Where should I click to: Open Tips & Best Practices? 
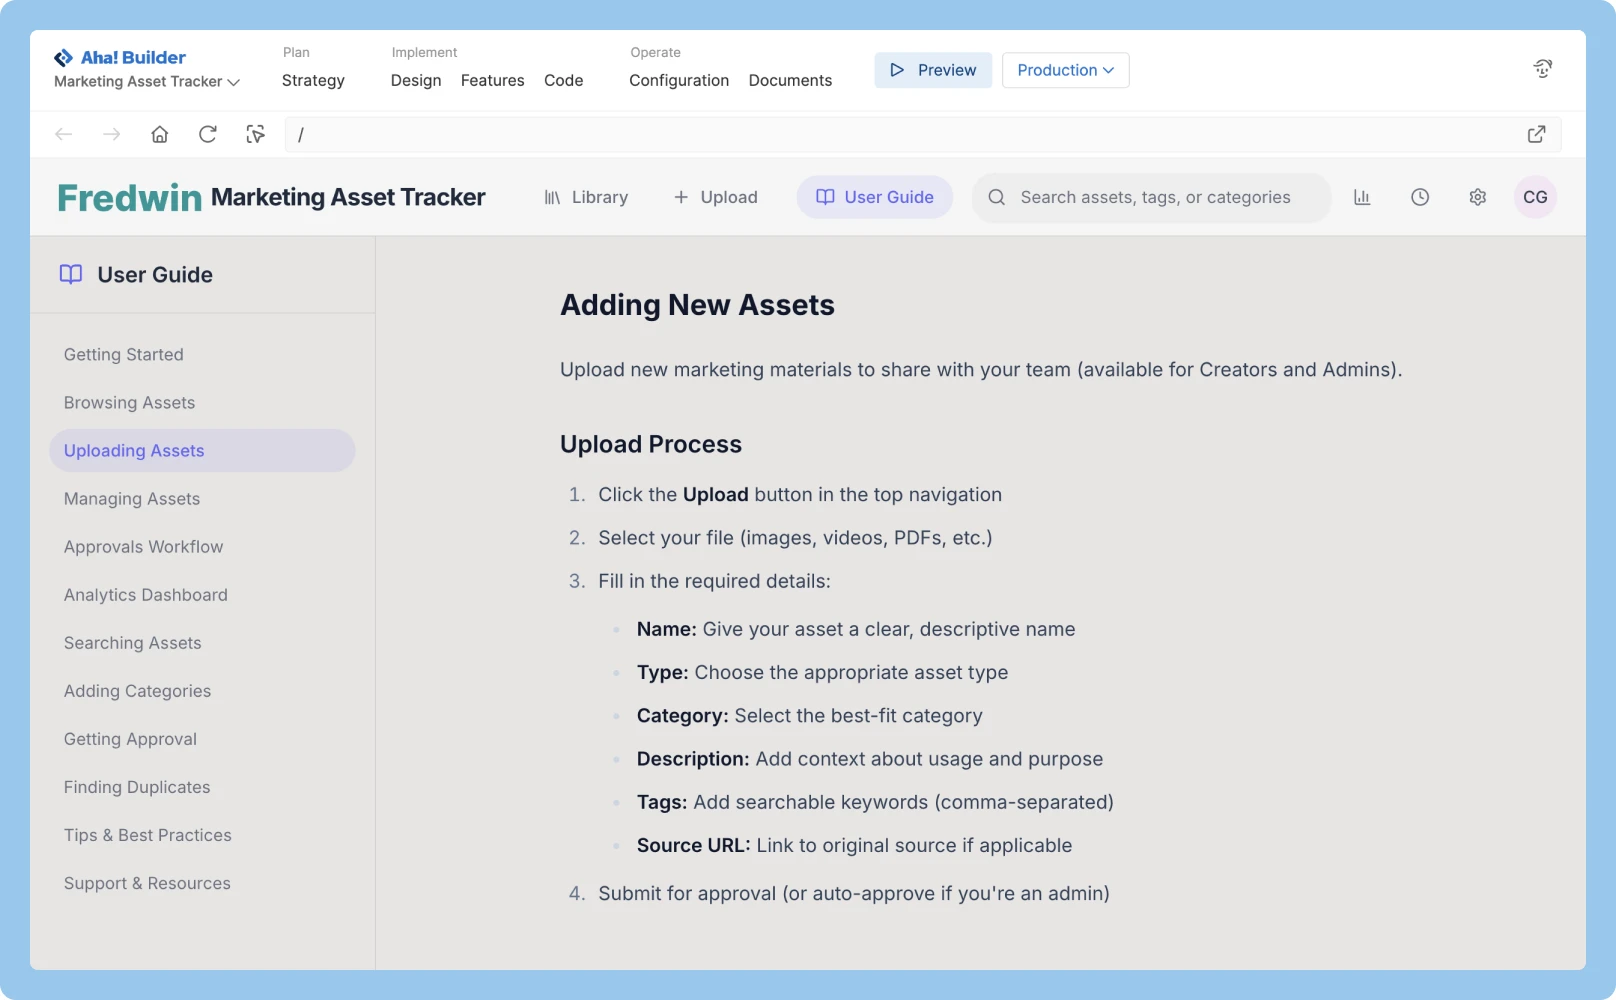pos(147,835)
